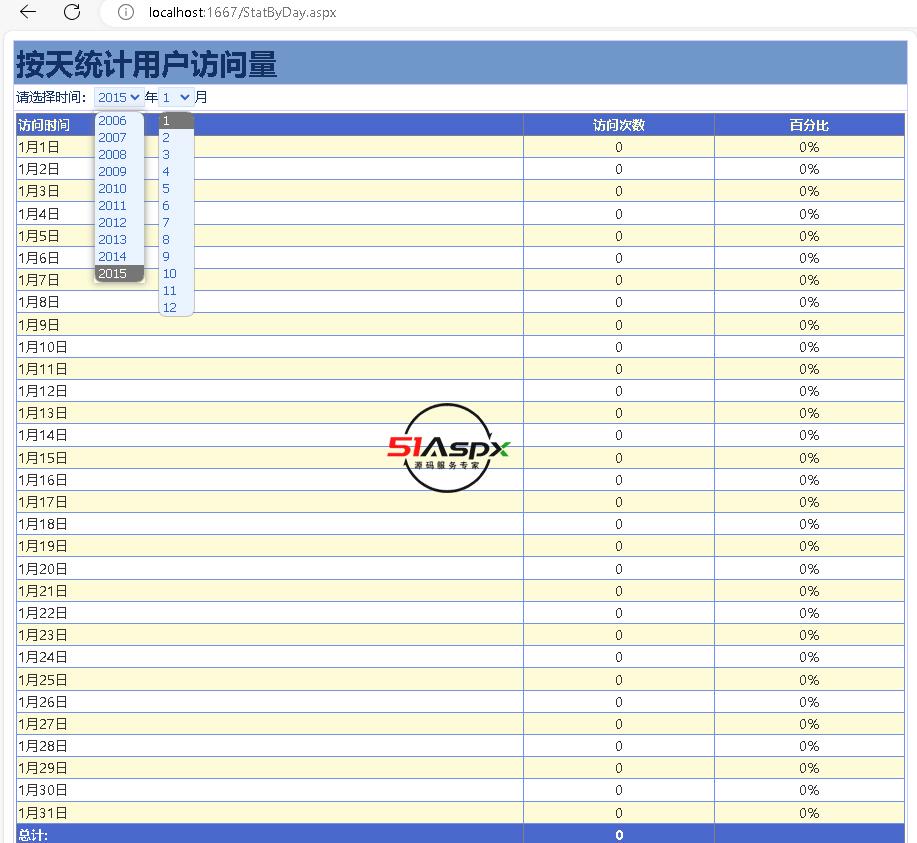Click the 51Aspx watermark logo
The image size is (917, 843).
pos(449,448)
